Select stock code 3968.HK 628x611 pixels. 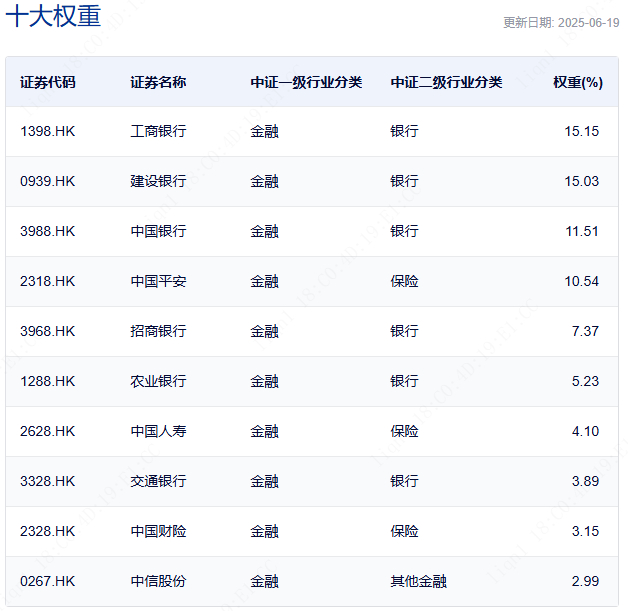(48, 332)
